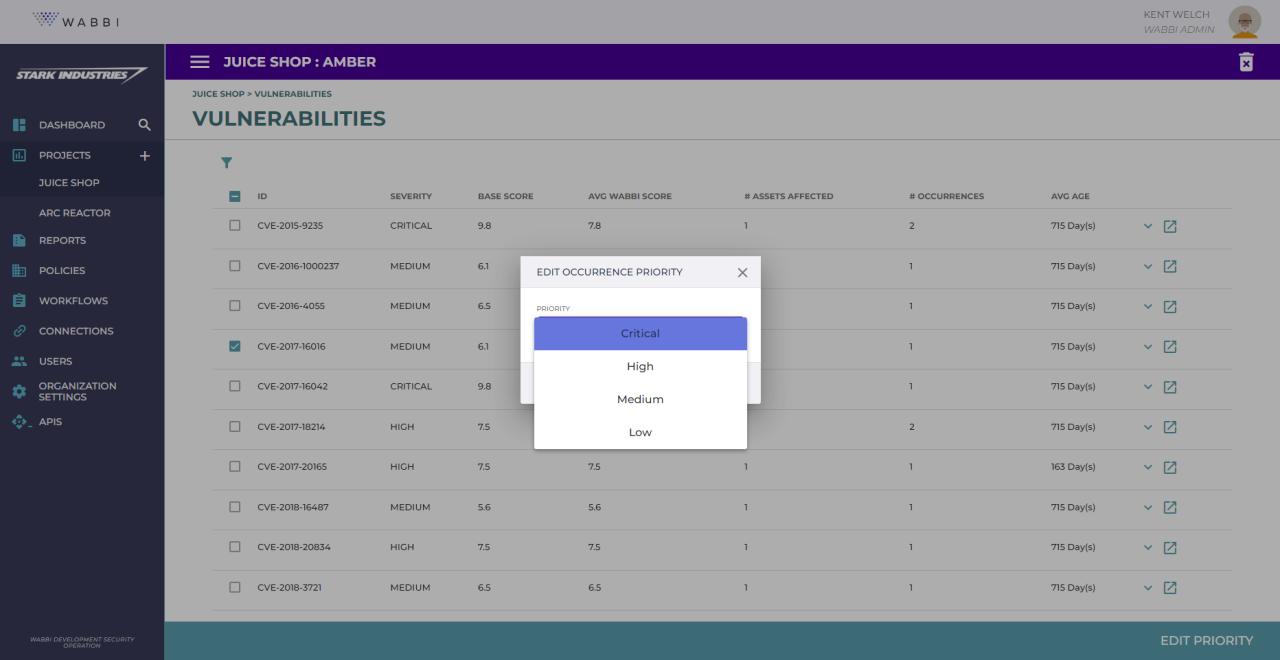This screenshot has width=1280, height=660.
Task: Open the hamburger navigation menu
Action: point(199,61)
